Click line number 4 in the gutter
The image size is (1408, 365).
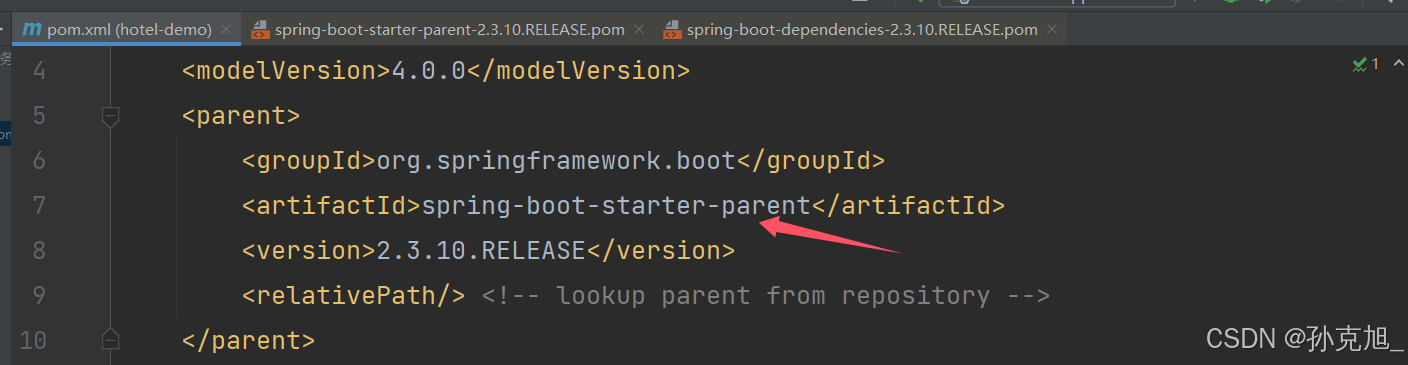tap(39, 71)
